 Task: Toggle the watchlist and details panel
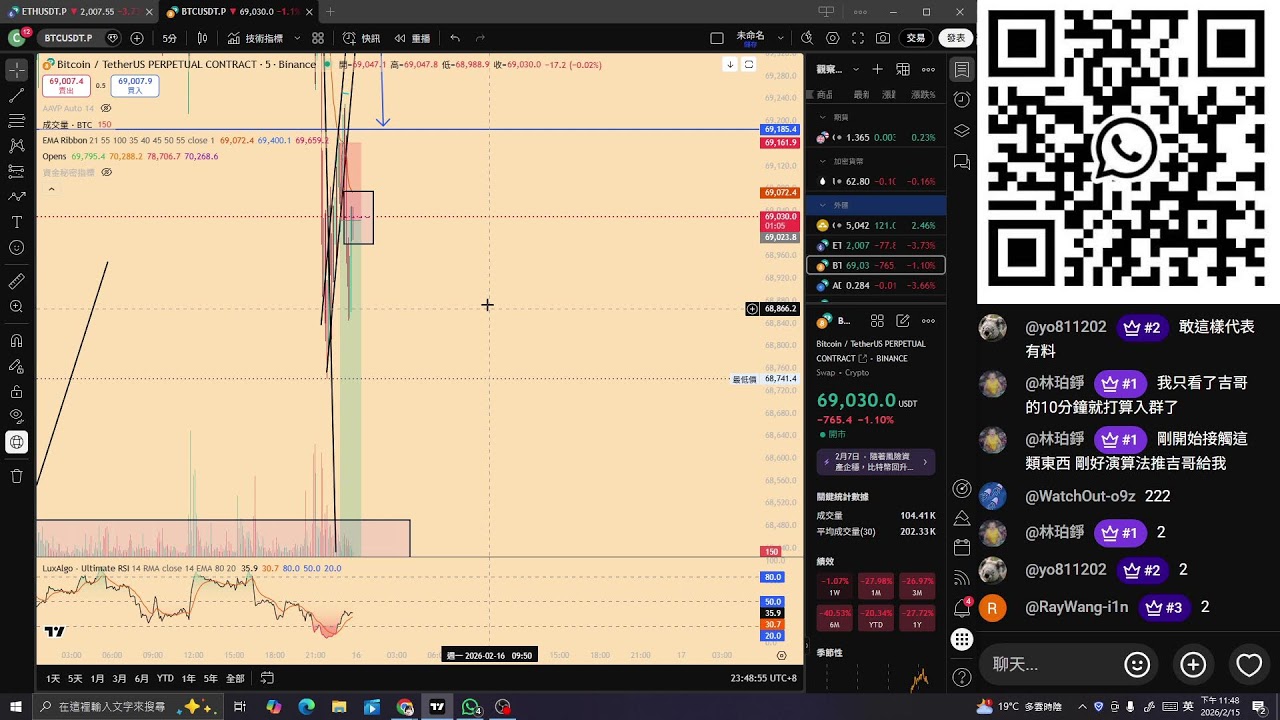click(x=962, y=69)
